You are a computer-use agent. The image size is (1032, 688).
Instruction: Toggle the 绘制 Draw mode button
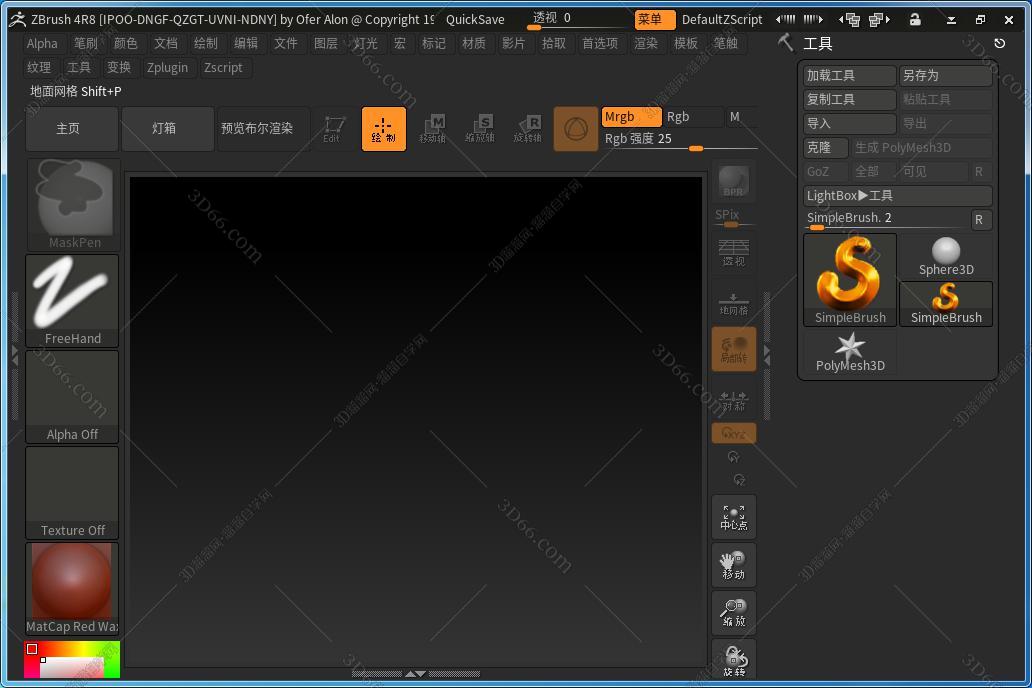pos(384,129)
